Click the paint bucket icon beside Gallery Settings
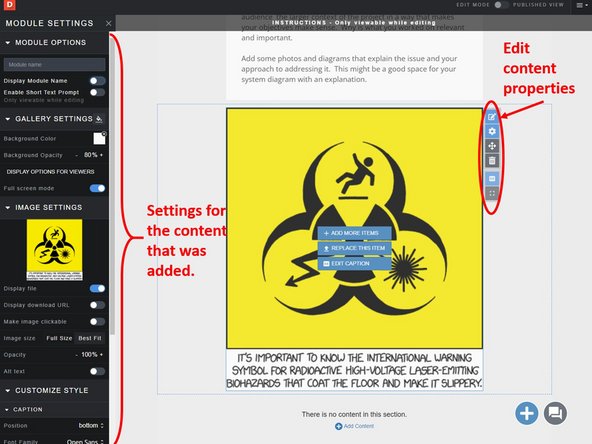The height and width of the screenshot is (444, 592). (x=99, y=119)
